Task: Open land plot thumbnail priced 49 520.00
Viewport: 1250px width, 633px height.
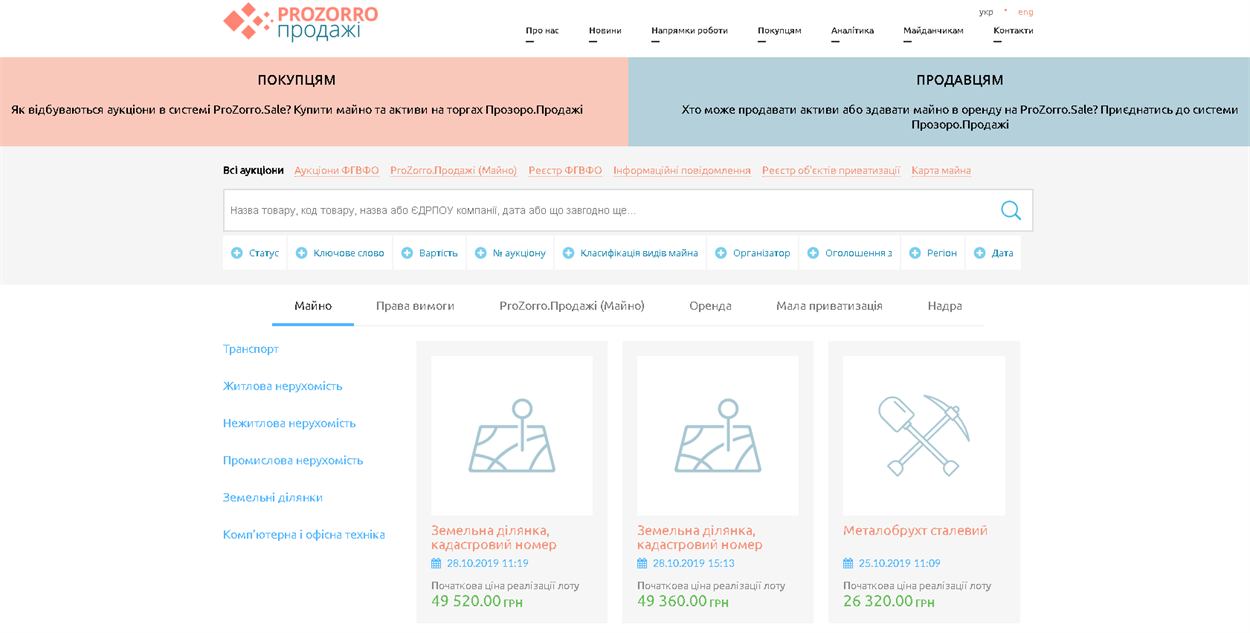Action: 512,436
